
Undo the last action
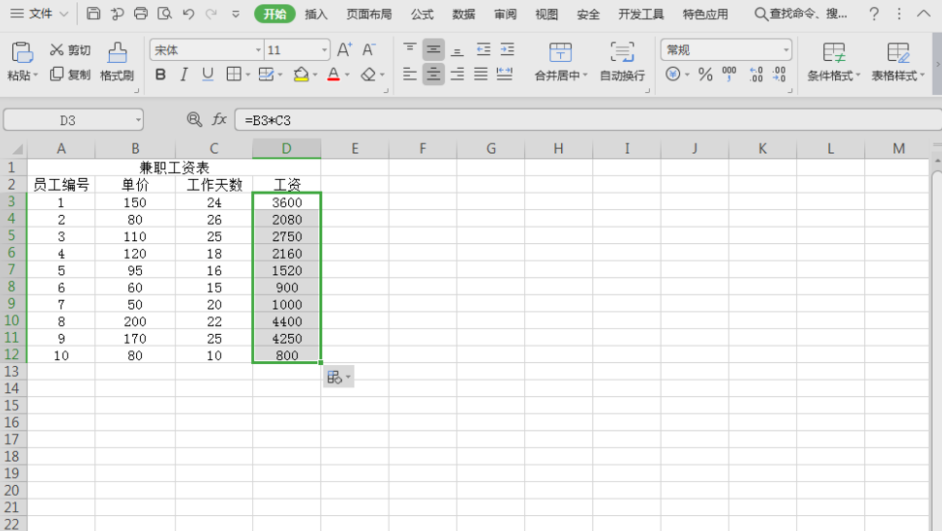[x=189, y=13]
